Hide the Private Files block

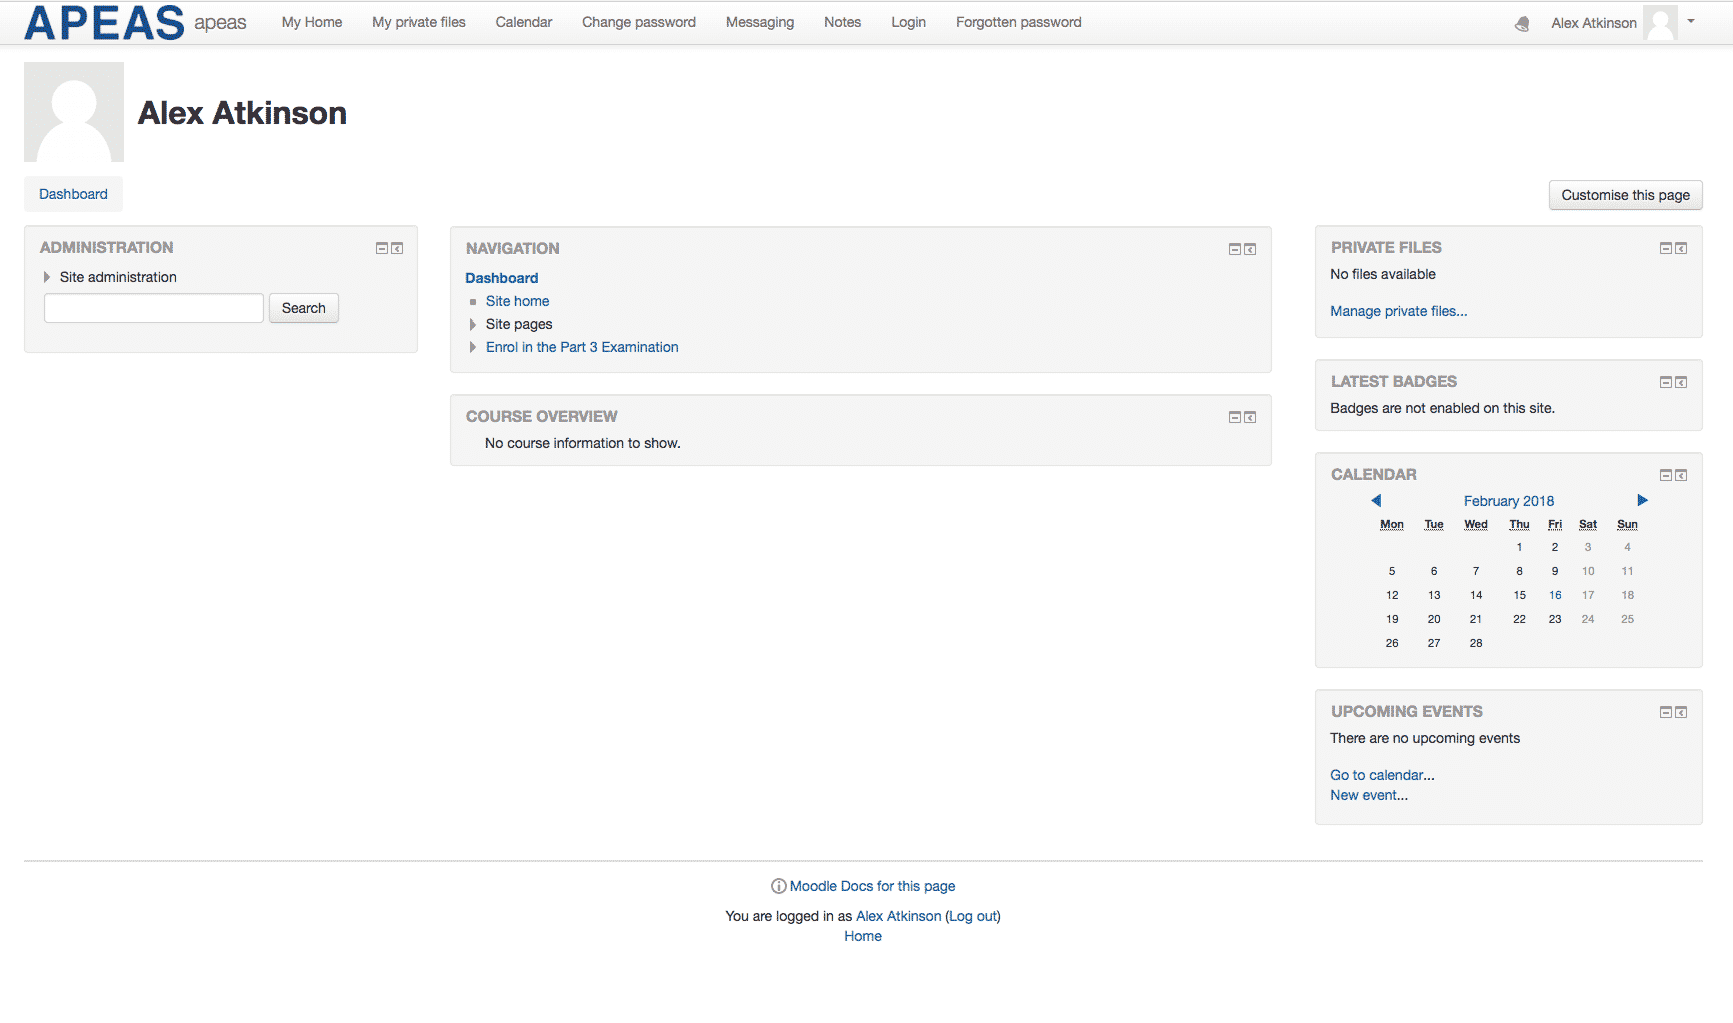coord(1666,248)
